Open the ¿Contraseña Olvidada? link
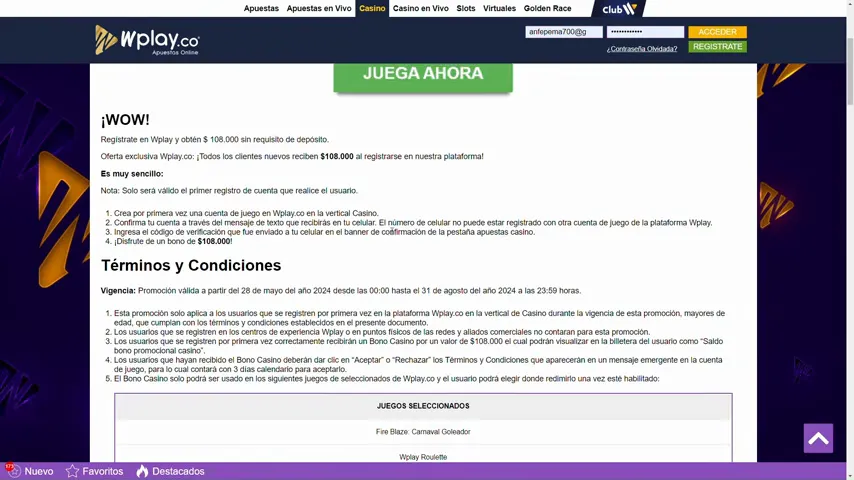The image size is (854, 480). 642,48
